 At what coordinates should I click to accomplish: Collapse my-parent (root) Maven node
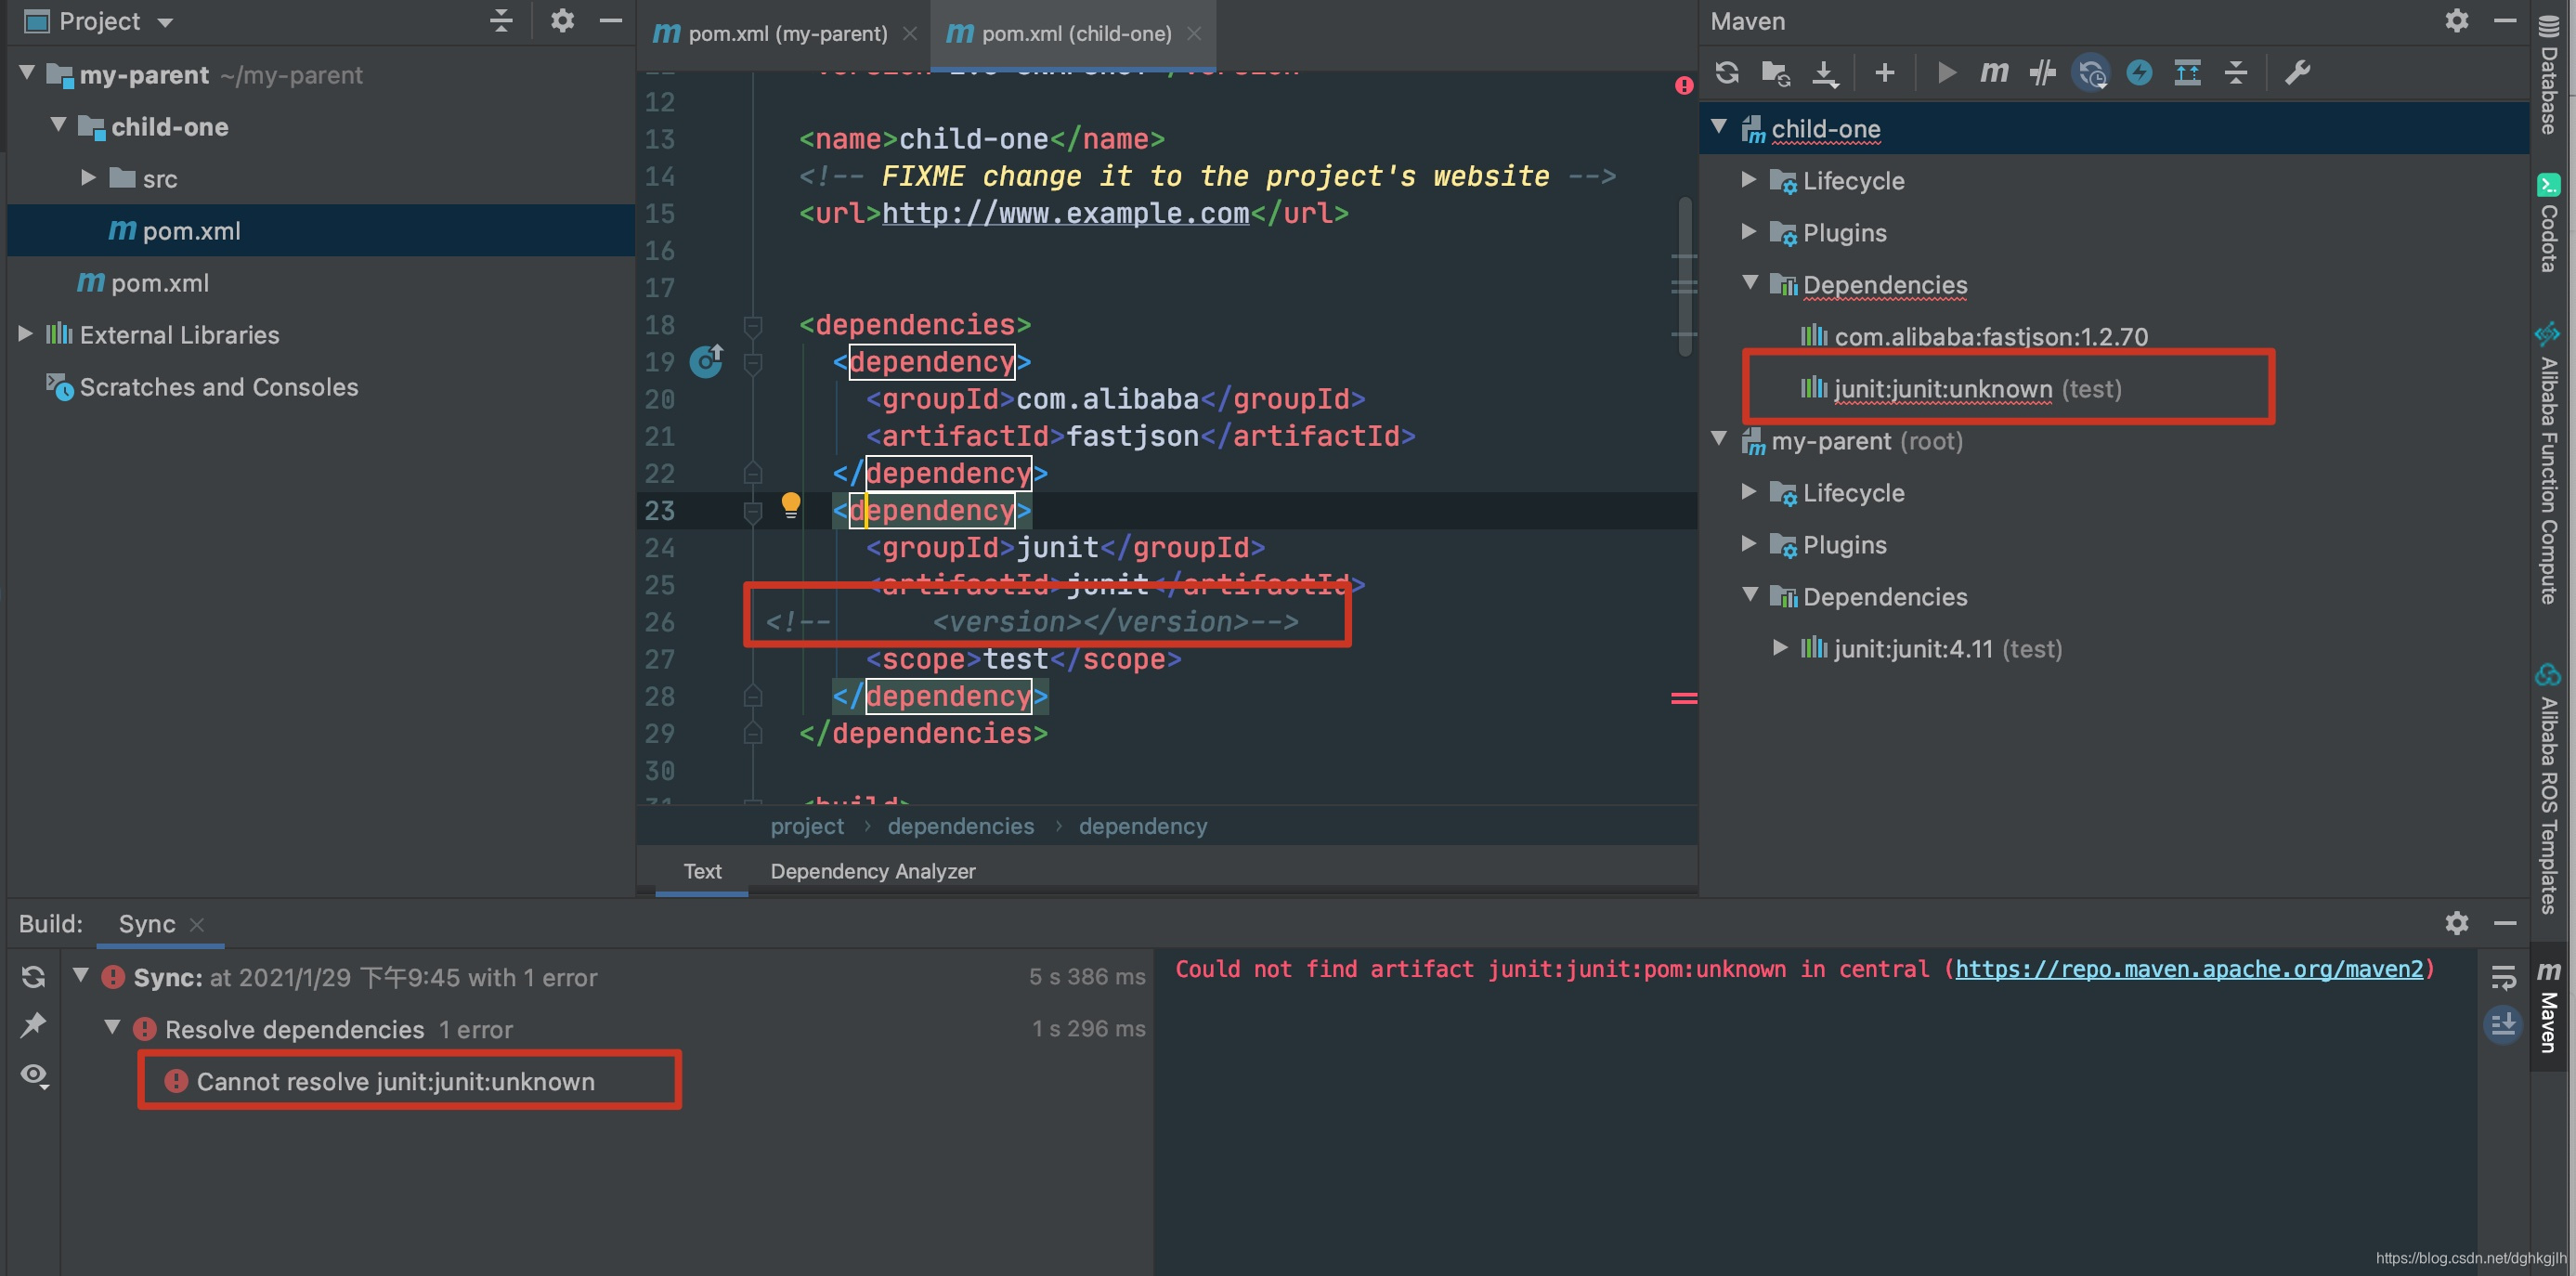point(1719,438)
